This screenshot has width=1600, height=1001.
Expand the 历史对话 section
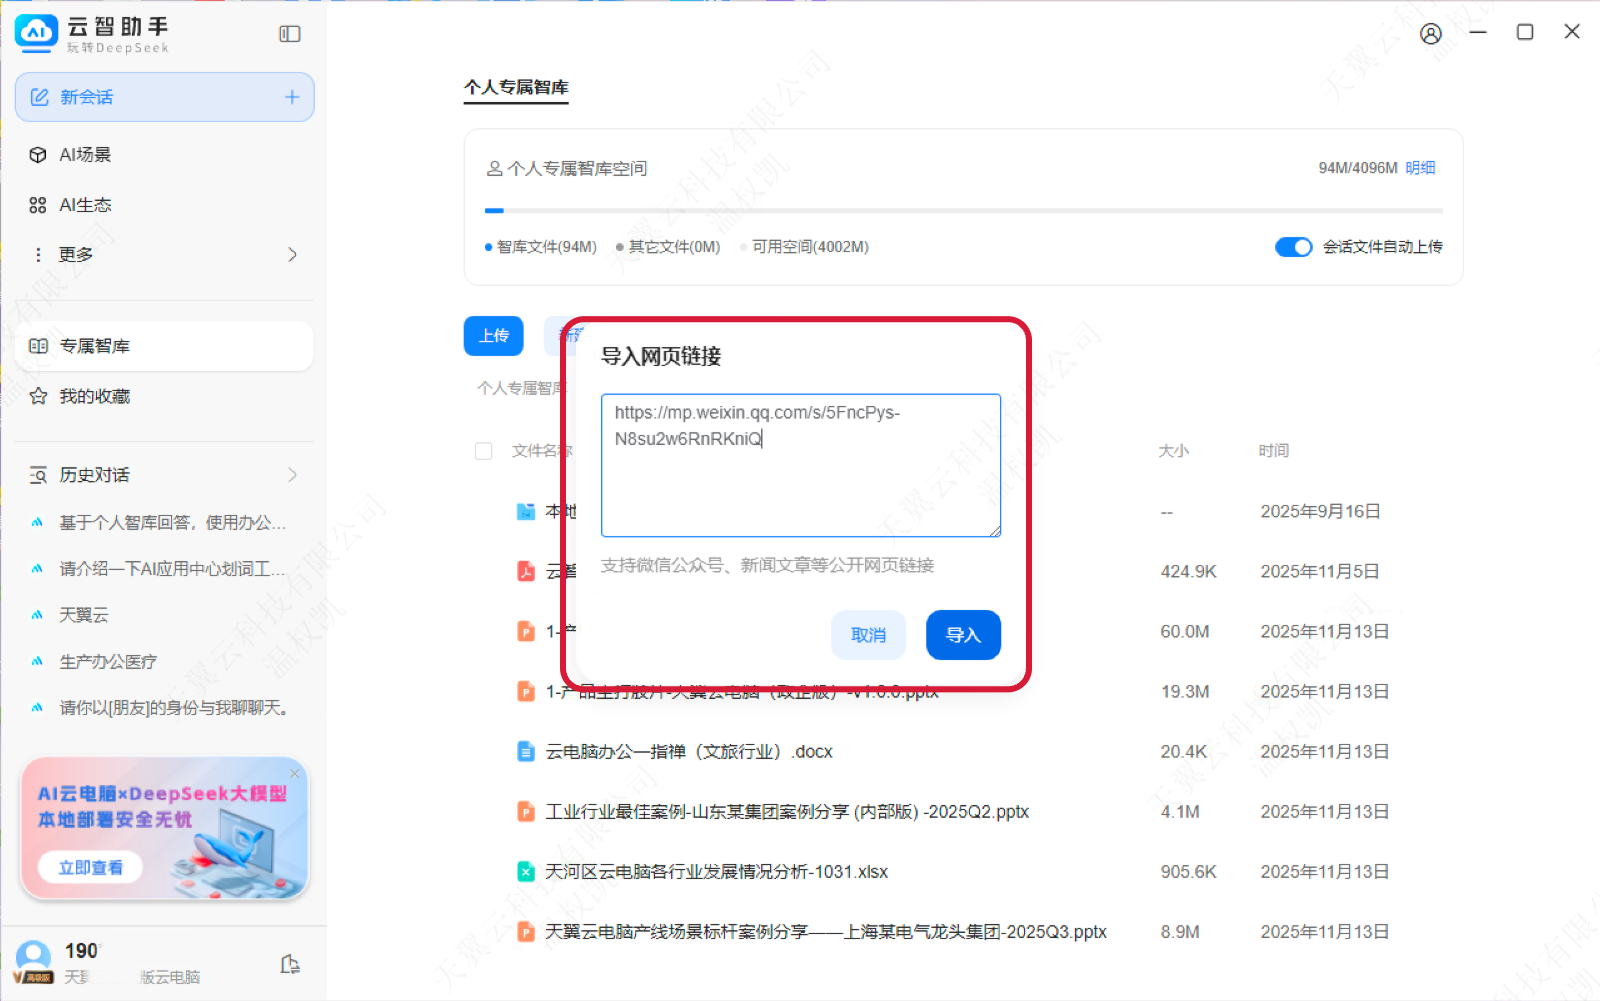pos(292,475)
